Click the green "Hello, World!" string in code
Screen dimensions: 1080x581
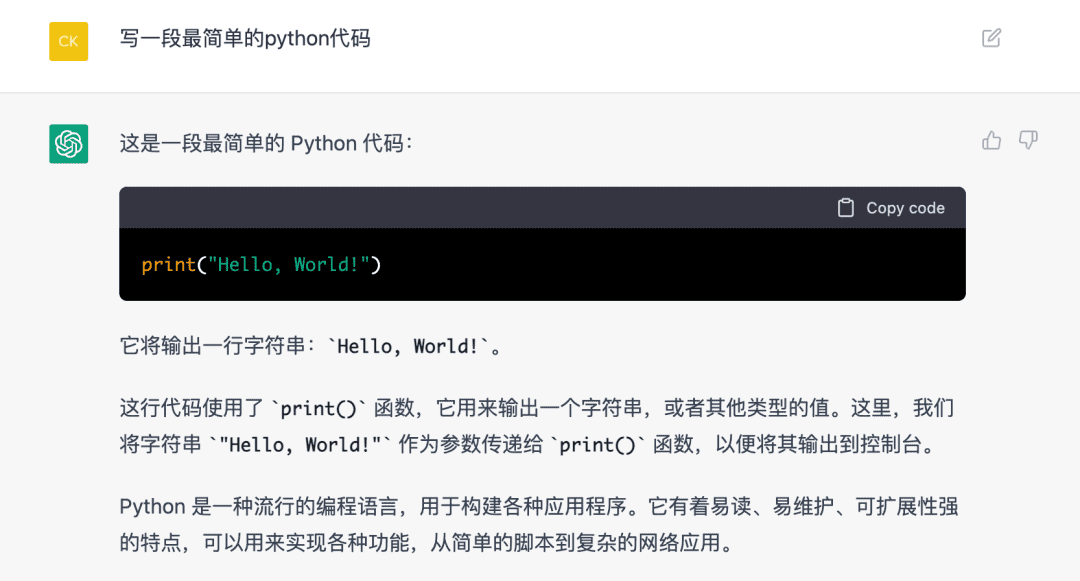[x=289, y=264]
